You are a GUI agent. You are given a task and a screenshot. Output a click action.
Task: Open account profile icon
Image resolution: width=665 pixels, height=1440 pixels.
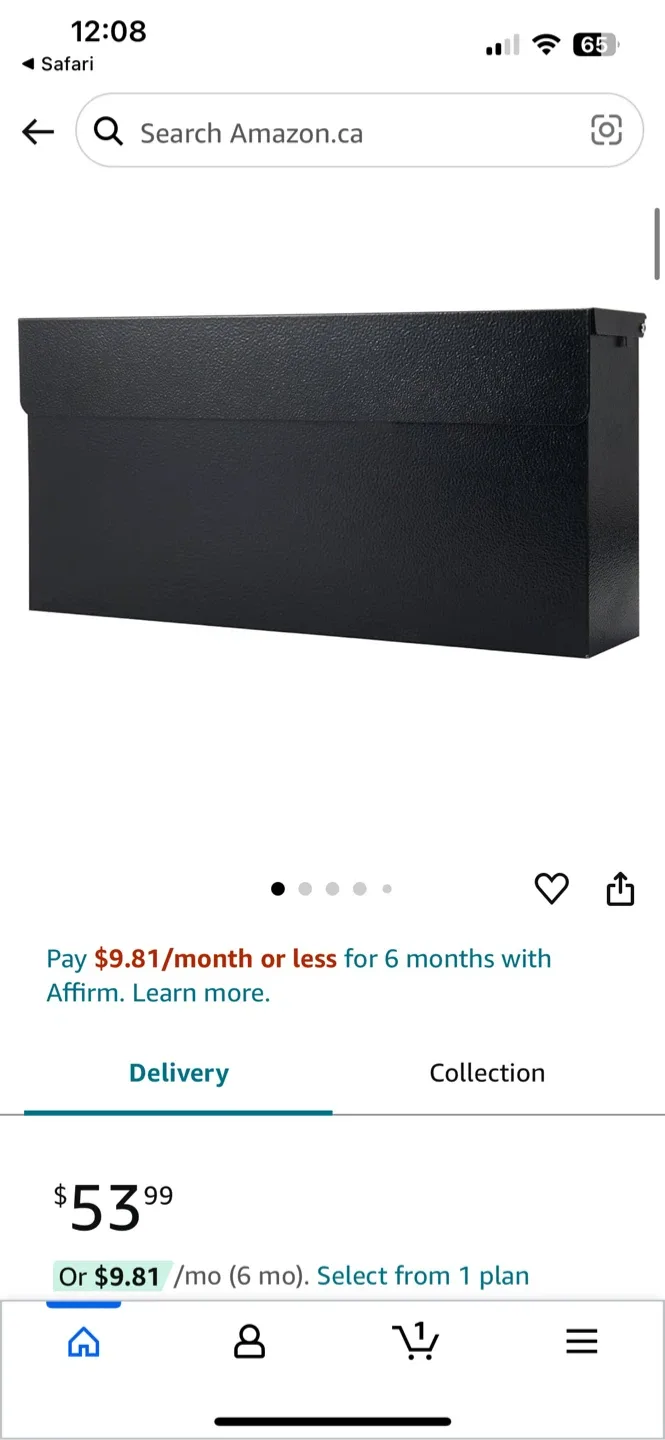249,1341
